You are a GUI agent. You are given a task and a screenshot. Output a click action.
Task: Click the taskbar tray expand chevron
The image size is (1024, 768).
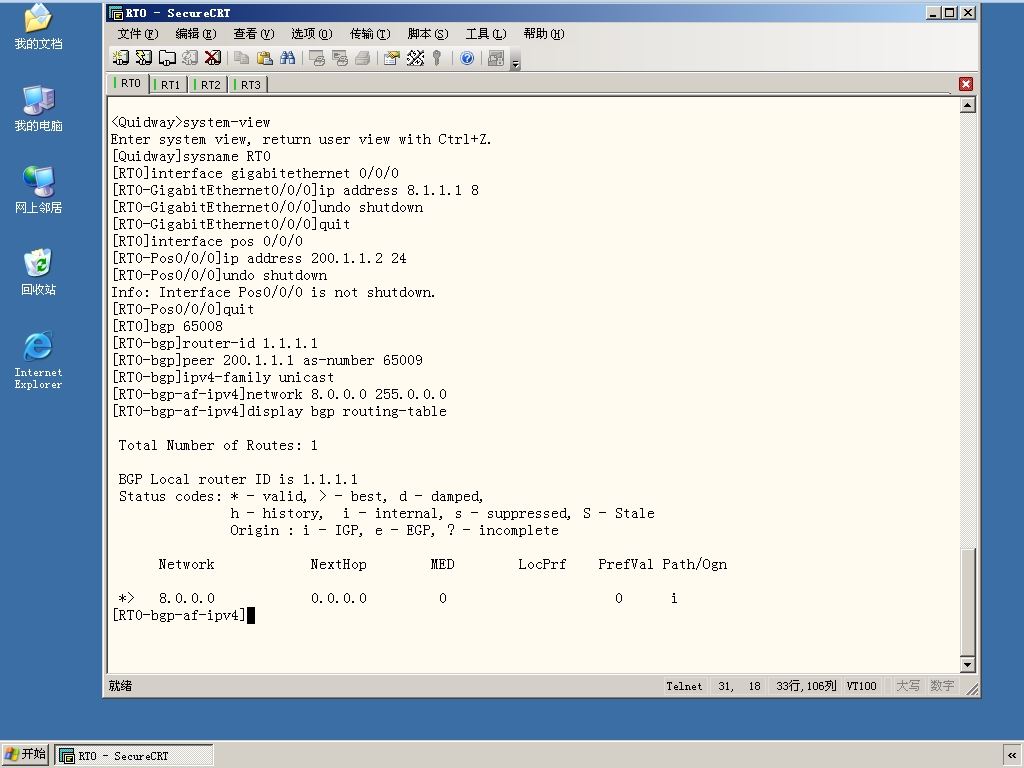tap(1012, 756)
